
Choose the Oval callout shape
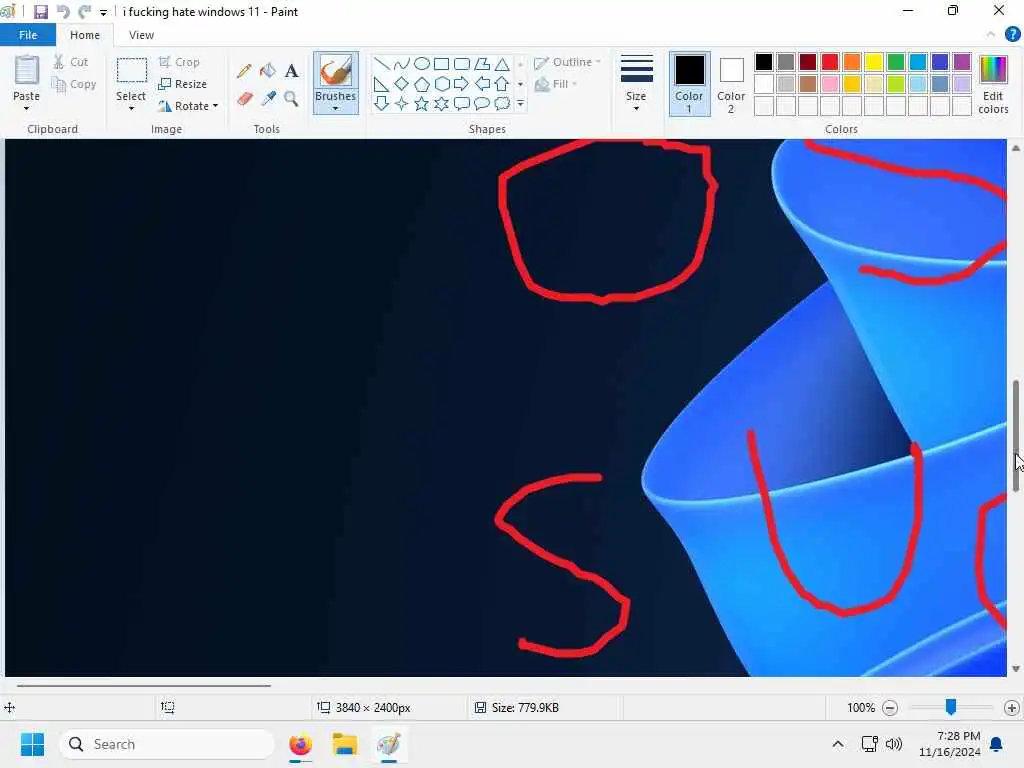pos(482,104)
